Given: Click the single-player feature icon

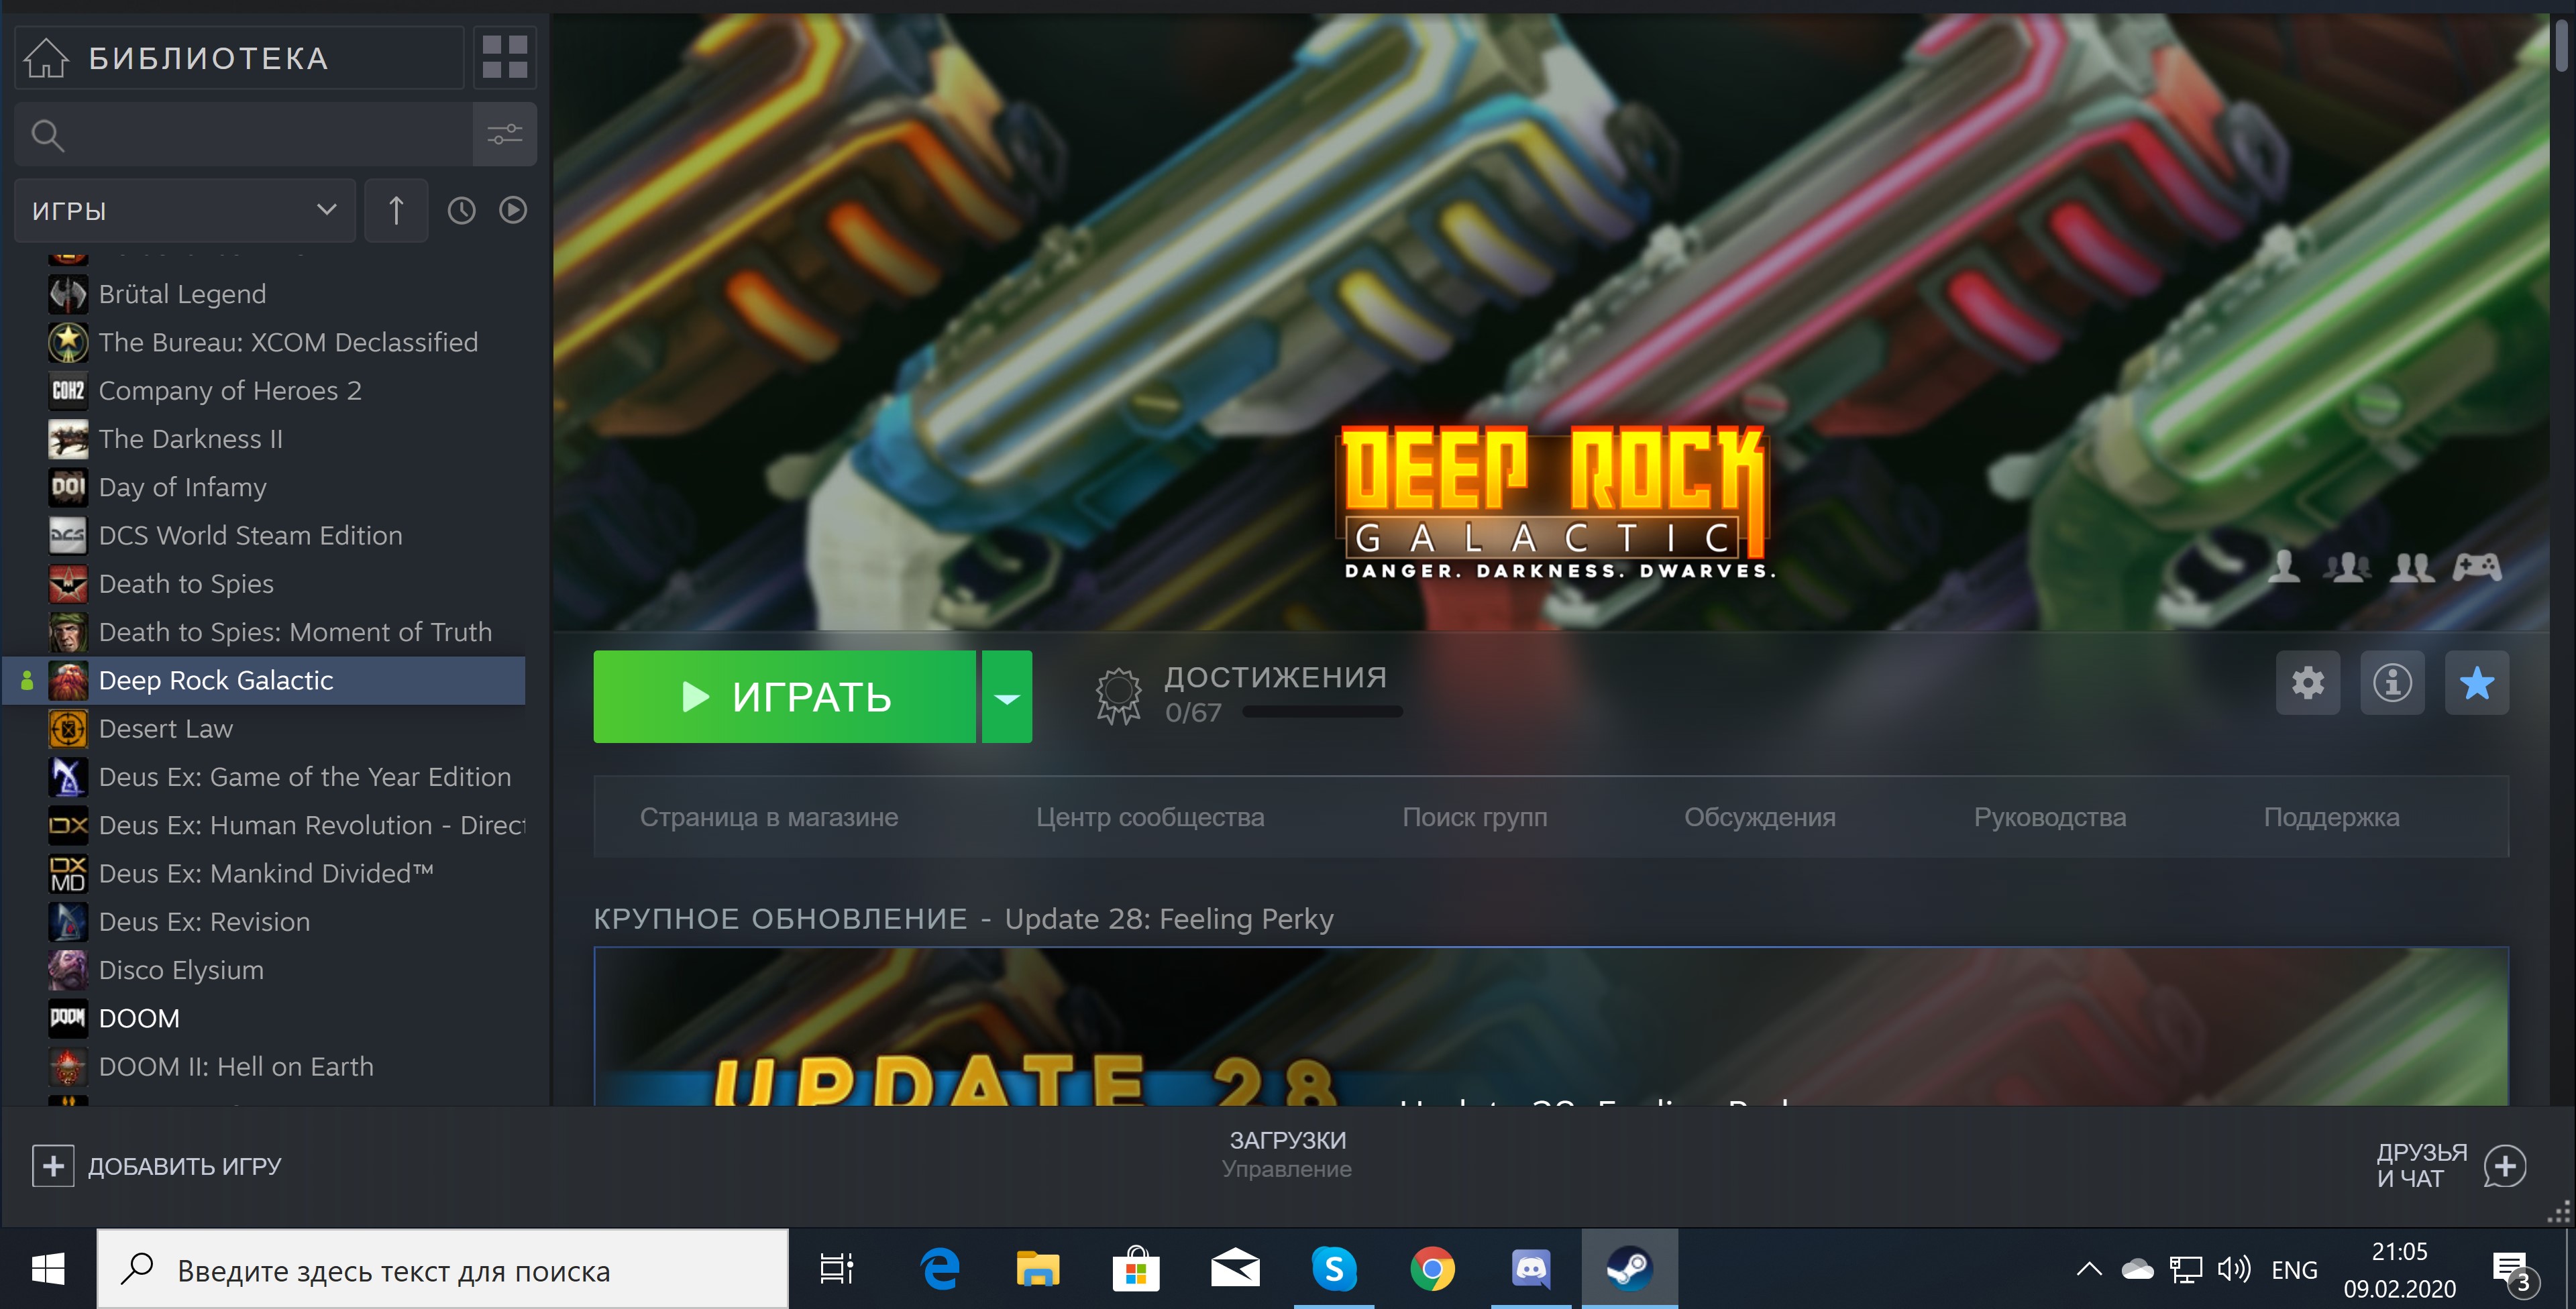Looking at the screenshot, I should pyautogui.click(x=2283, y=567).
